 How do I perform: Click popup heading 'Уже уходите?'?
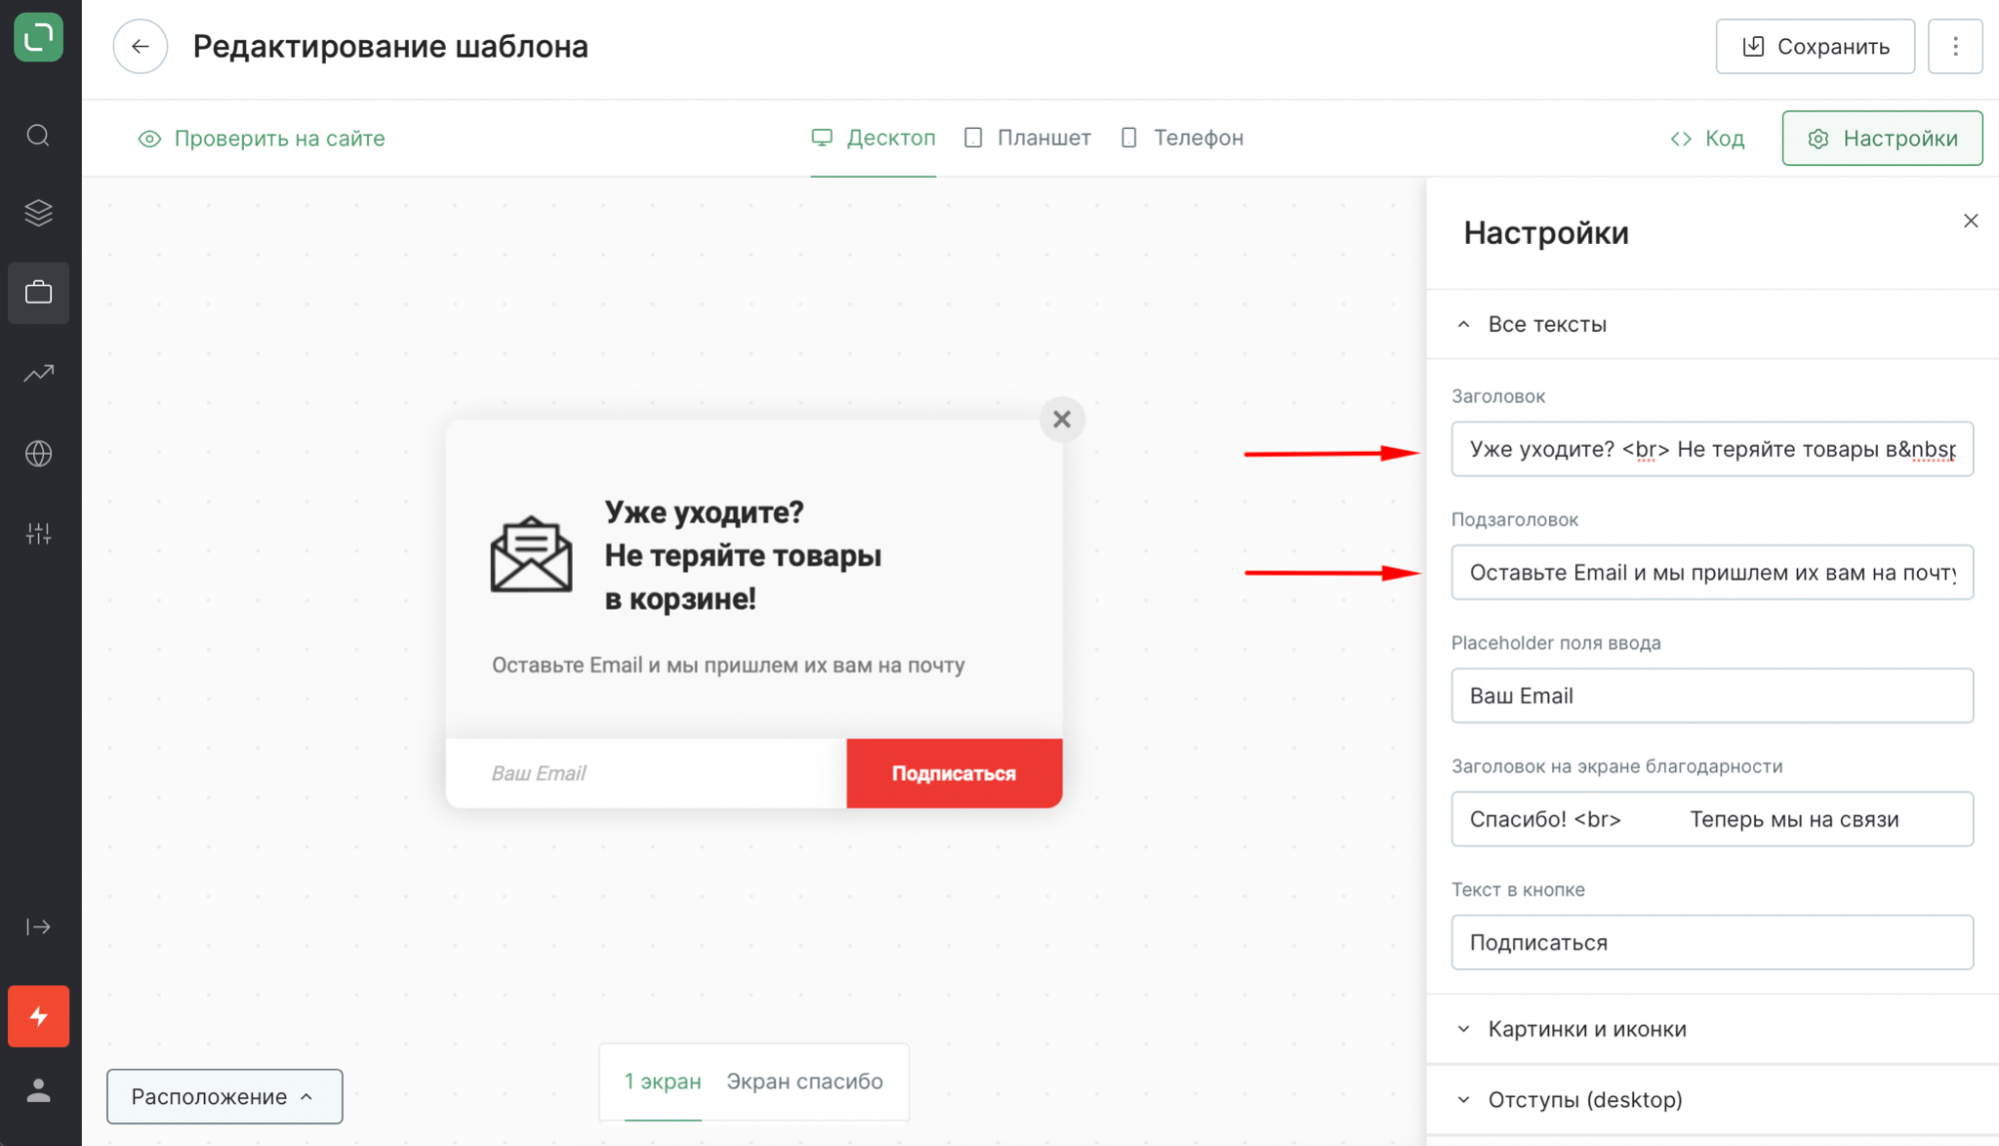[x=704, y=512]
